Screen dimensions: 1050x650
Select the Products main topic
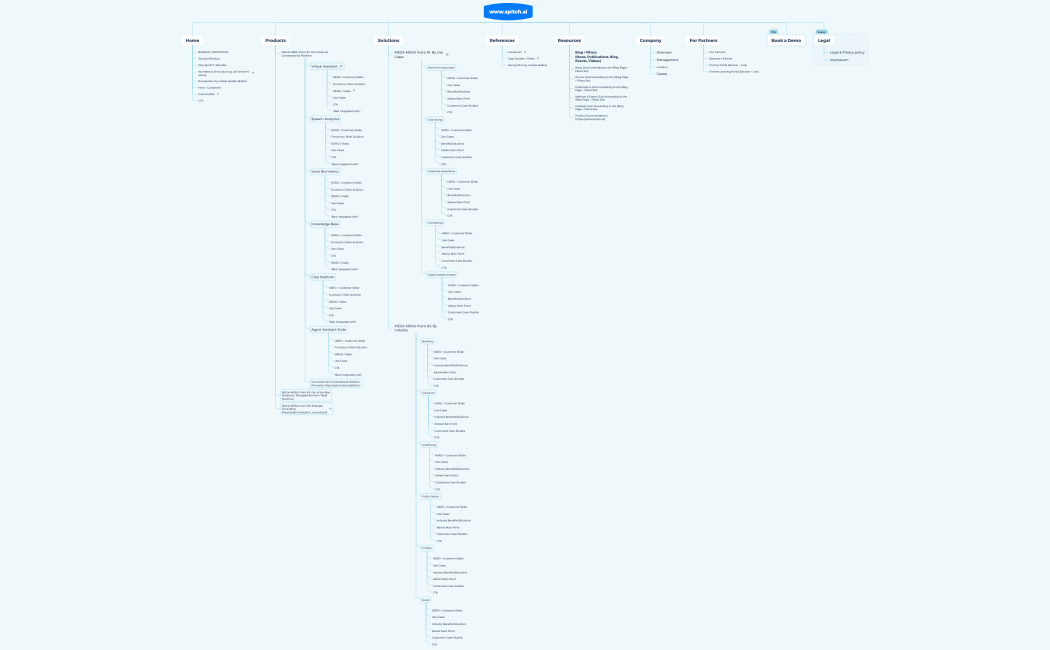tap(275, 40)
